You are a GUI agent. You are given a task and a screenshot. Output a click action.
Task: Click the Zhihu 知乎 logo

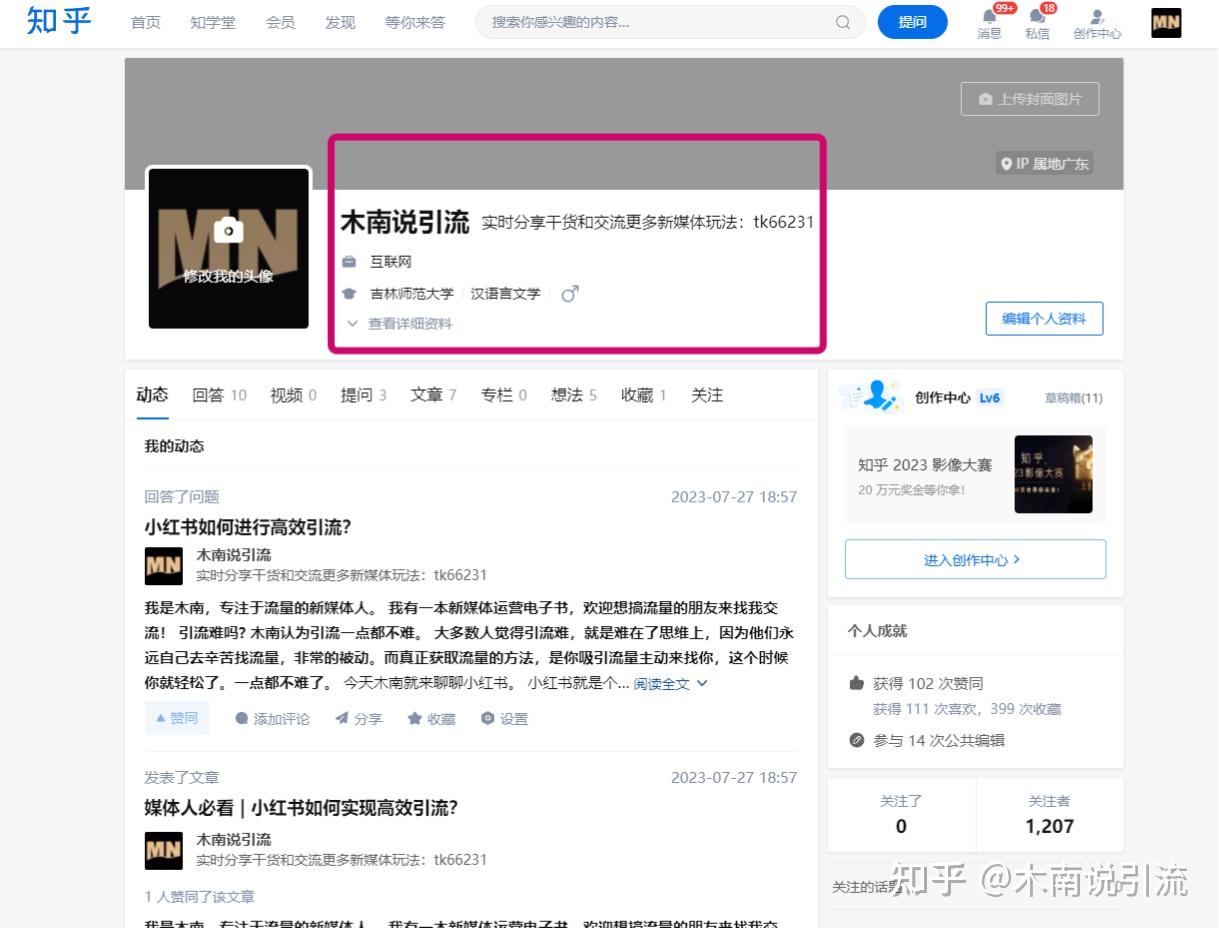pos(60,21)
